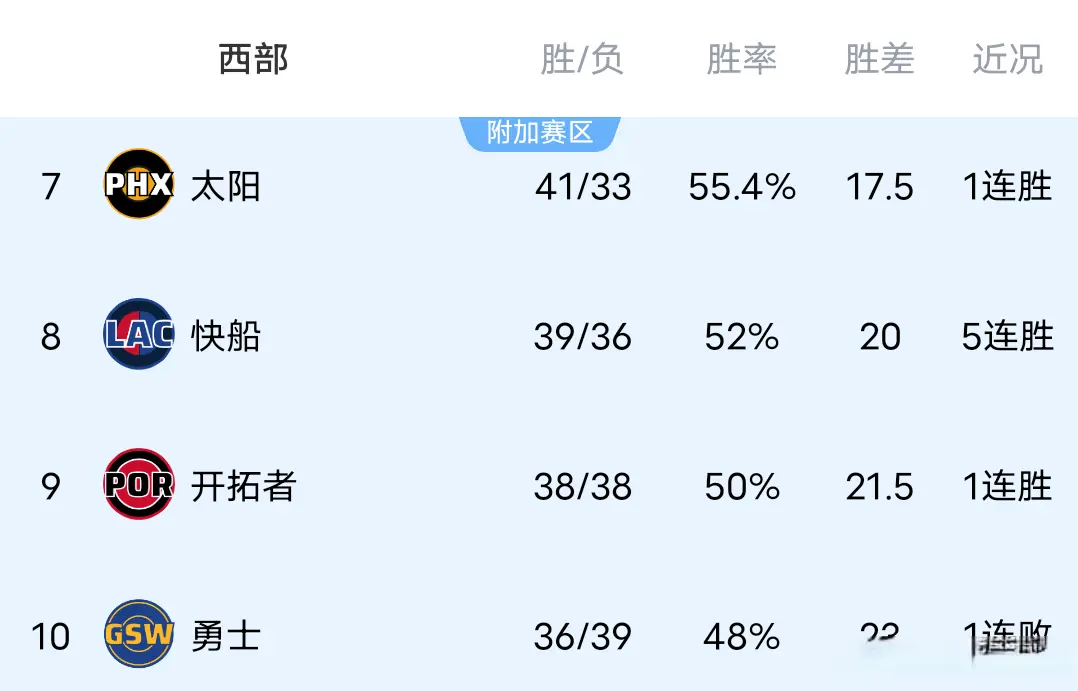Open the 快船 team name link
This screenshot has width=1078, height=691.
(226, 336)
